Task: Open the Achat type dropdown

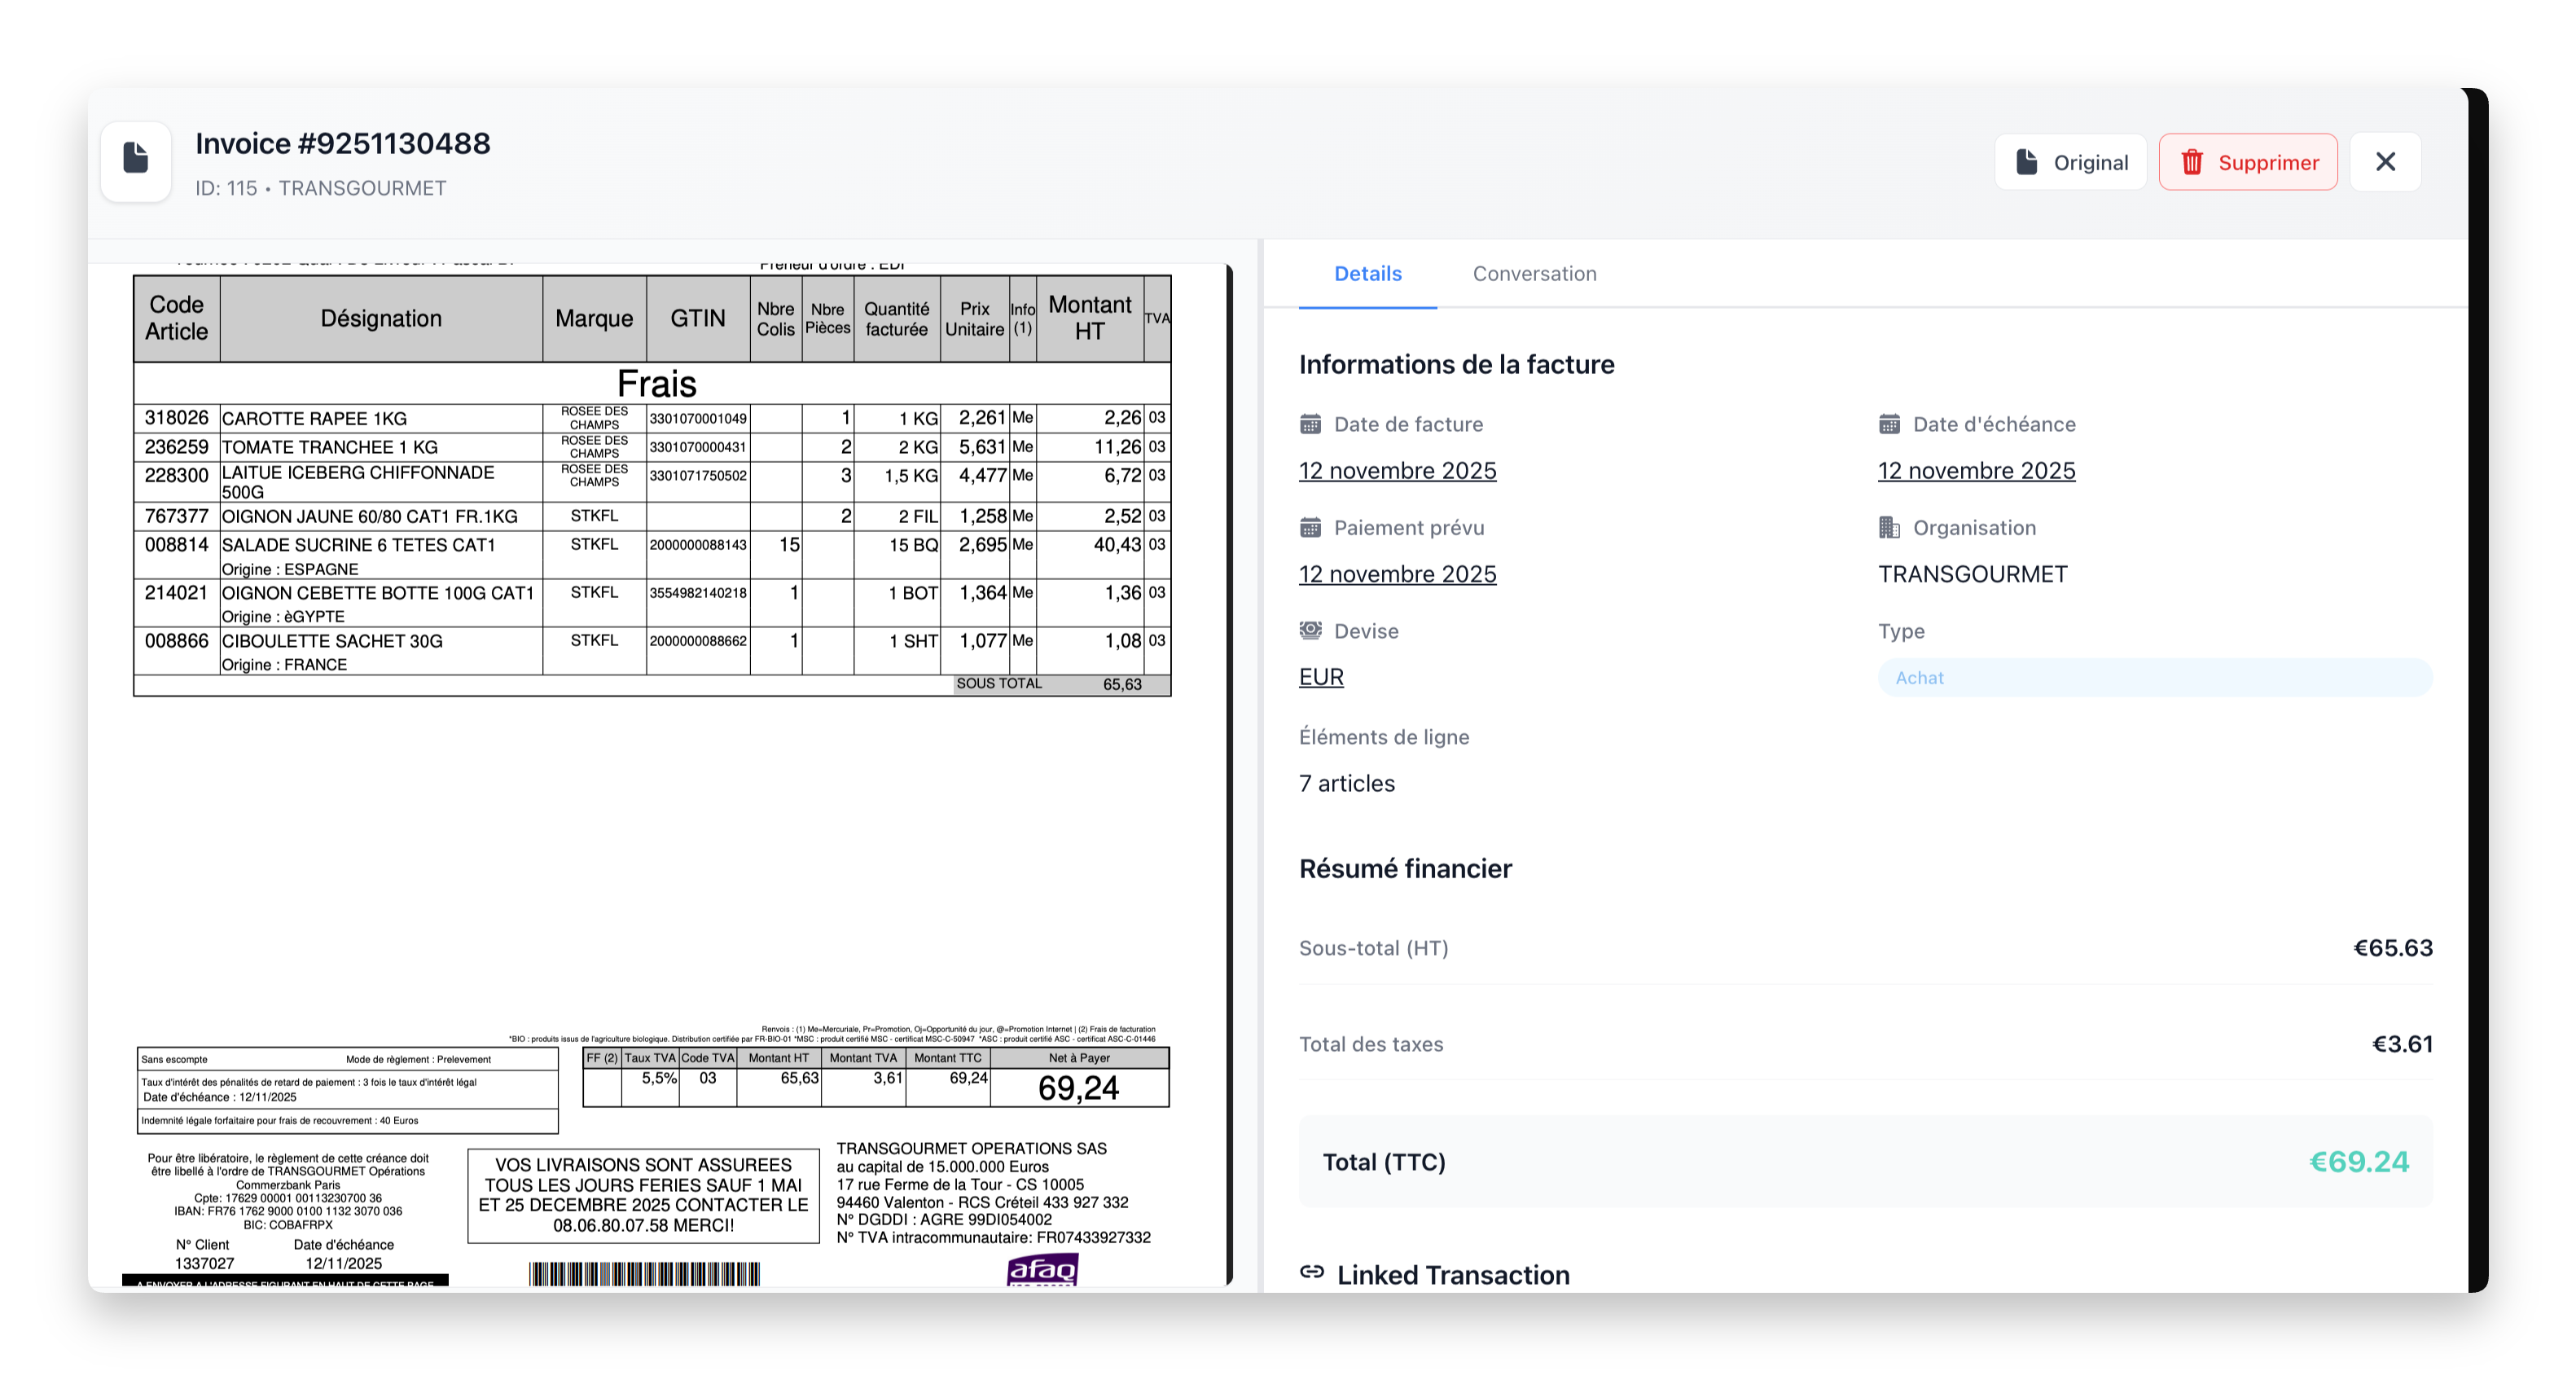Action: pyautogui.click(x=2154, y=678)
